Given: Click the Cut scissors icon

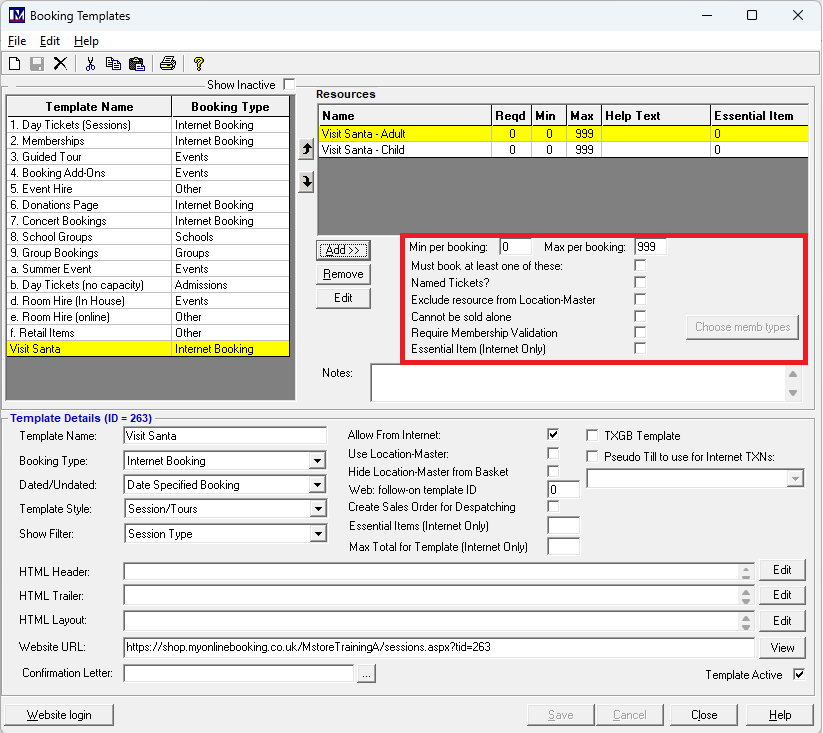Looking at the screenshot, I should [90, 64].
